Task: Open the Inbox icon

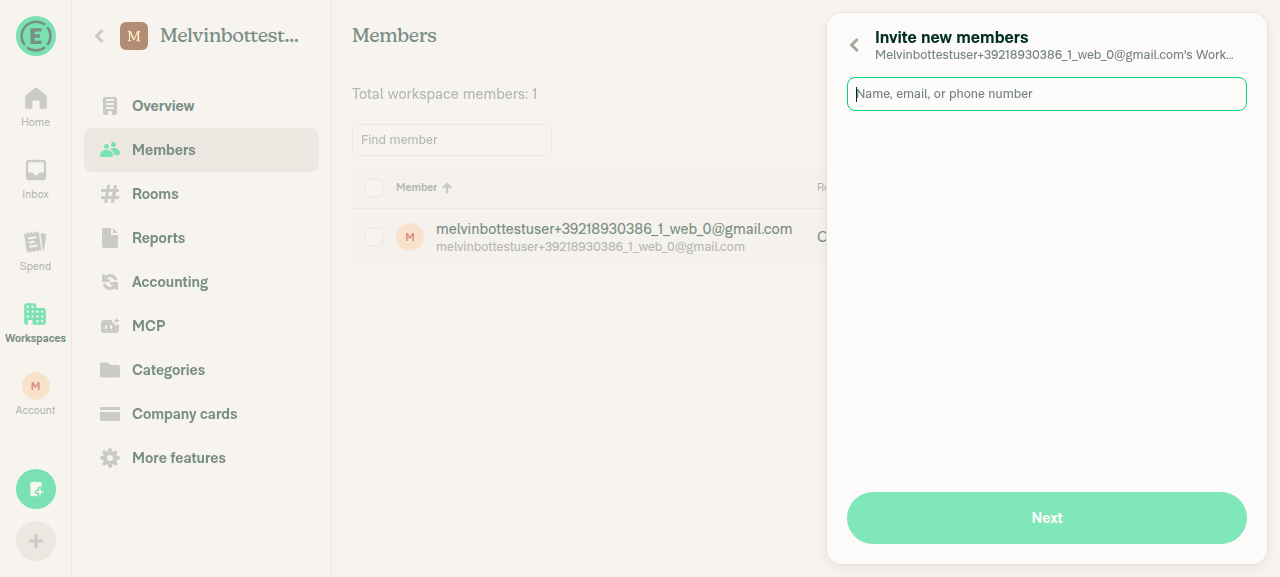Action: click(x=36, y=170)
